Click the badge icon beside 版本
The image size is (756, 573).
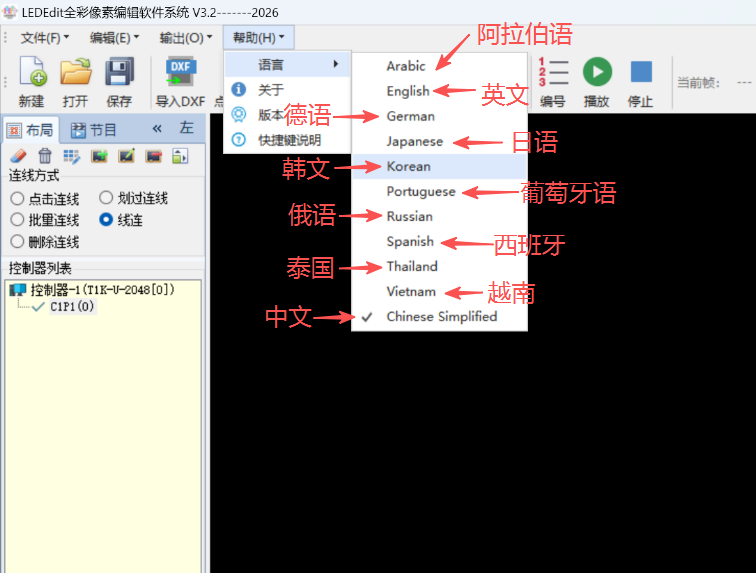tap(239, 114)
